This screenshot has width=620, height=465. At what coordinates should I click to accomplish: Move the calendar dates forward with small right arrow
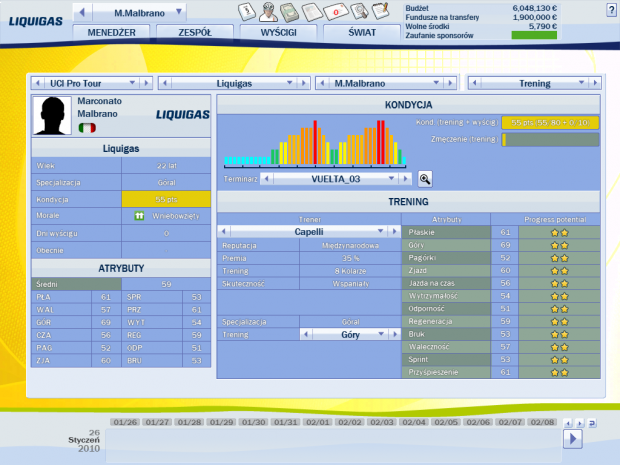pyautogui.click(x=580, y=423)
